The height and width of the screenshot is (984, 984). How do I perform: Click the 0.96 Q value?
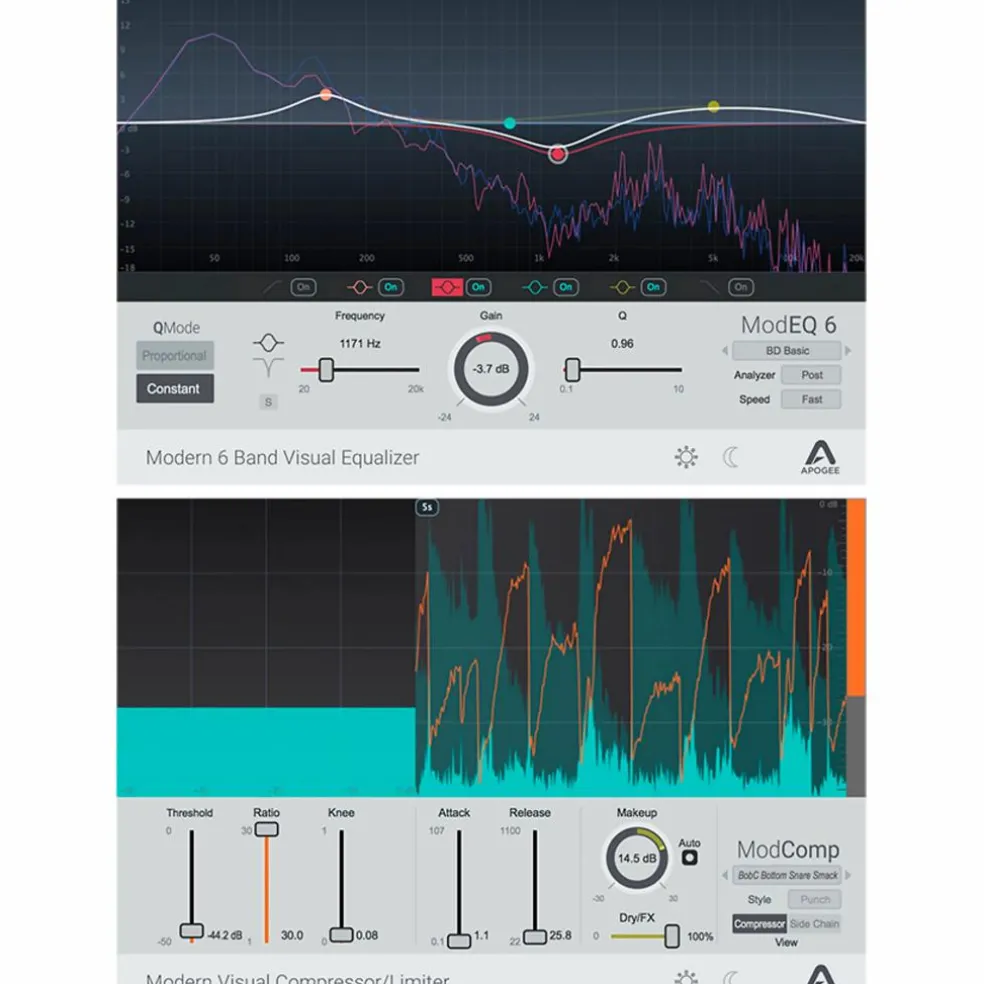point(622,344)
